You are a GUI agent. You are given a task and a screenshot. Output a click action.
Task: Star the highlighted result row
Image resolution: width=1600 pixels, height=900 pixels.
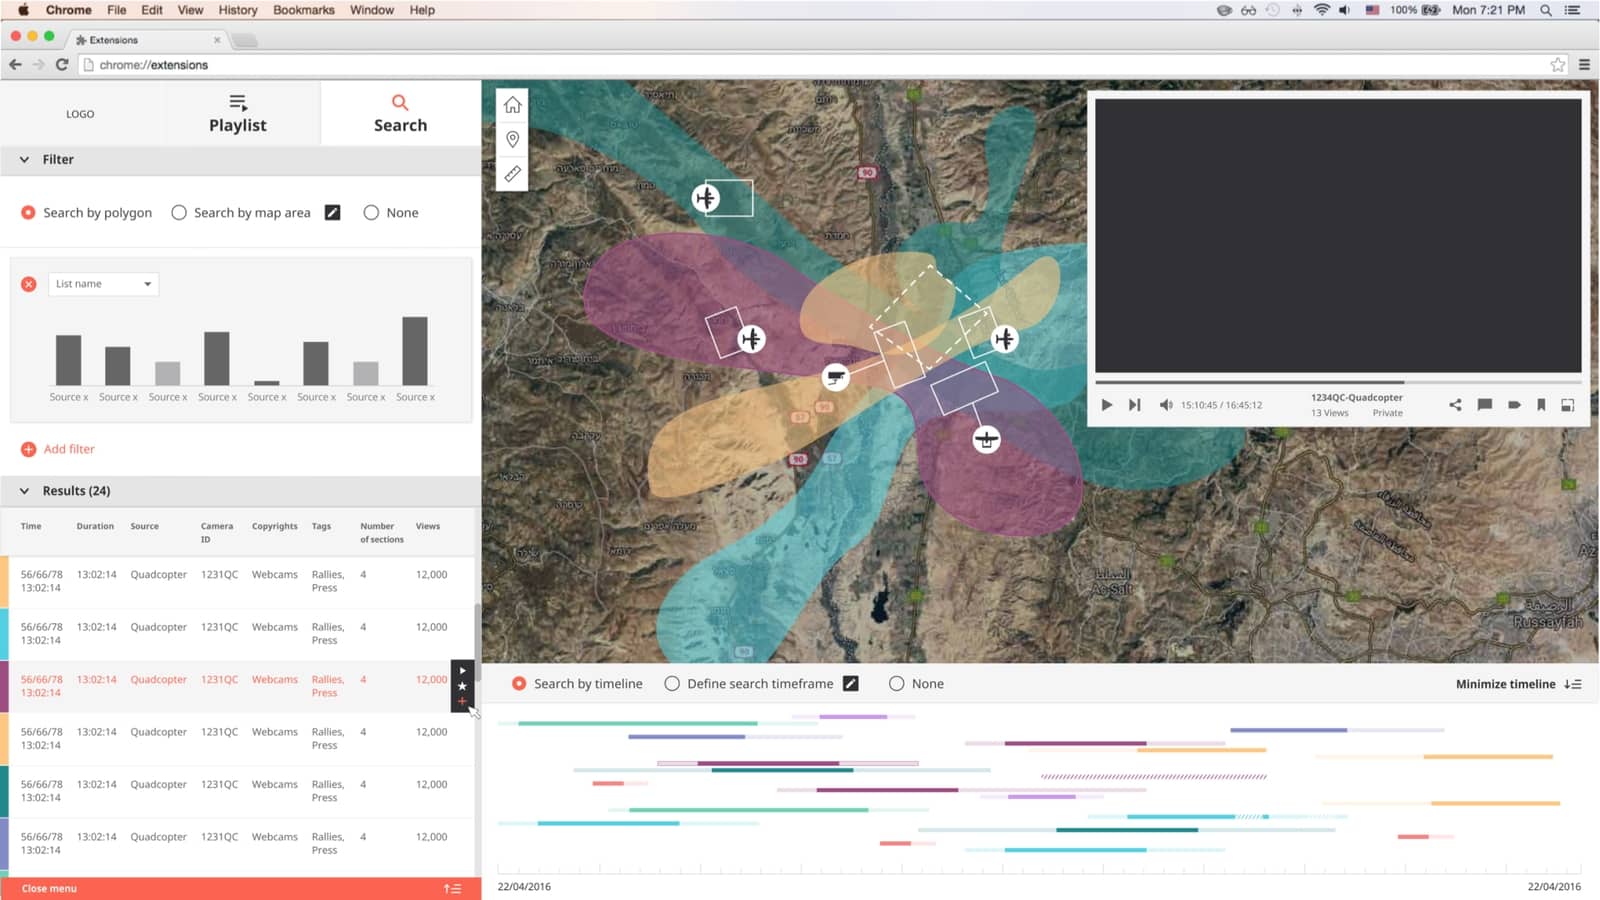(x=462, y=686)
